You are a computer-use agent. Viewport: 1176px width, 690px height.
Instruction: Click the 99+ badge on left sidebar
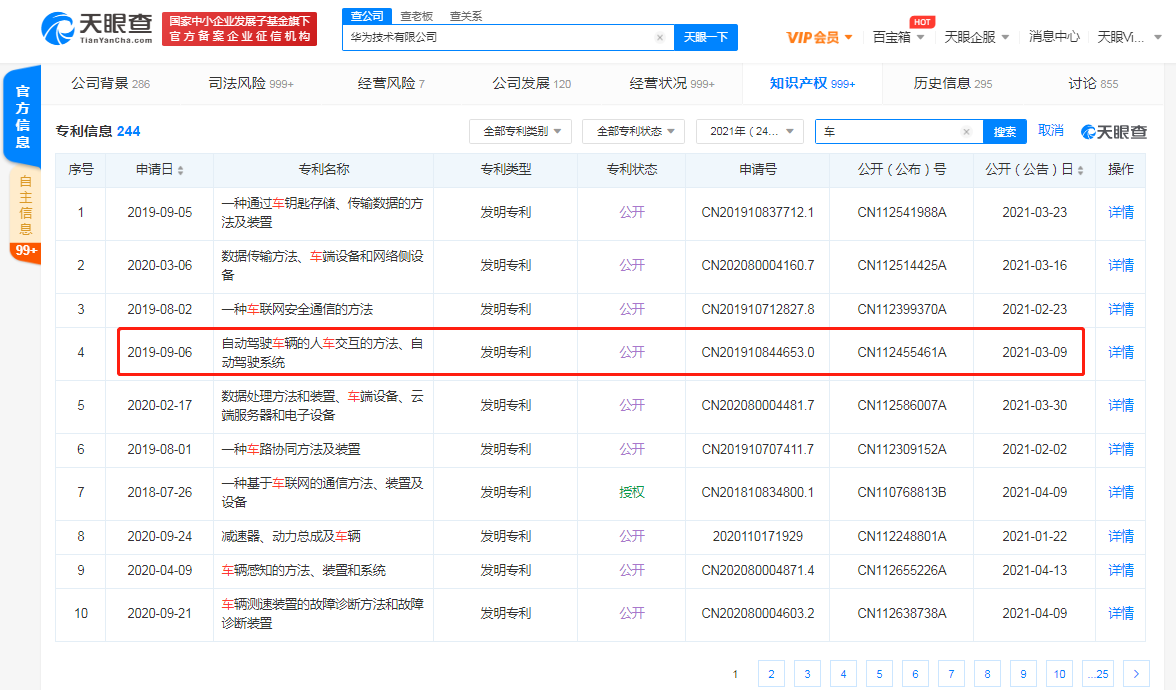point(26,250)
